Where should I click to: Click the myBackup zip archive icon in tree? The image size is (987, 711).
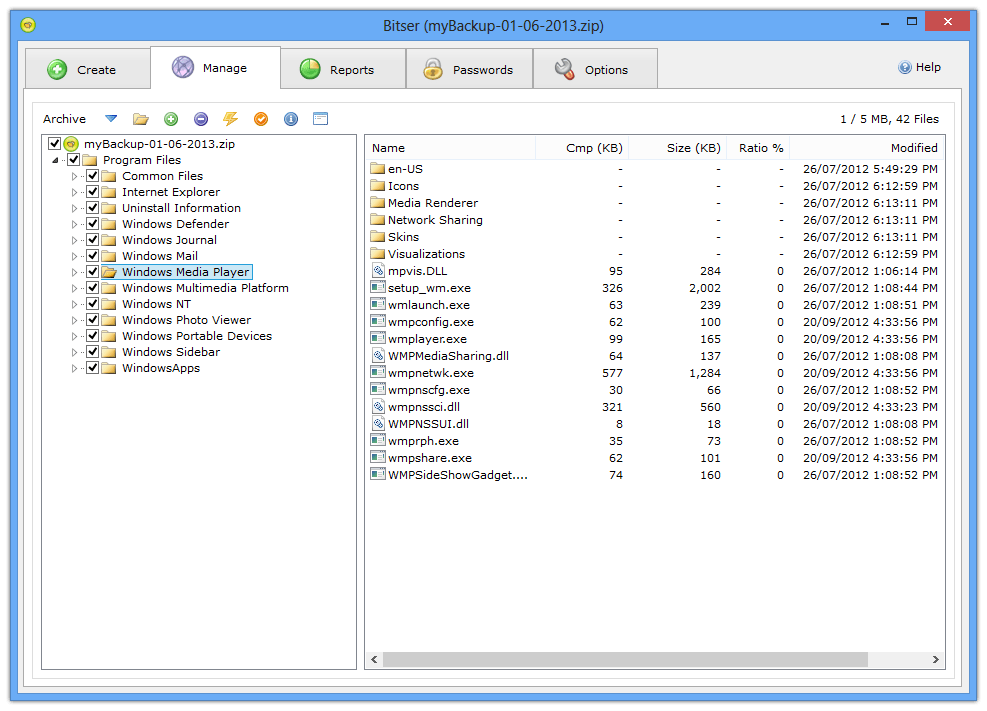pyautogui.click(x=71, y=144)
